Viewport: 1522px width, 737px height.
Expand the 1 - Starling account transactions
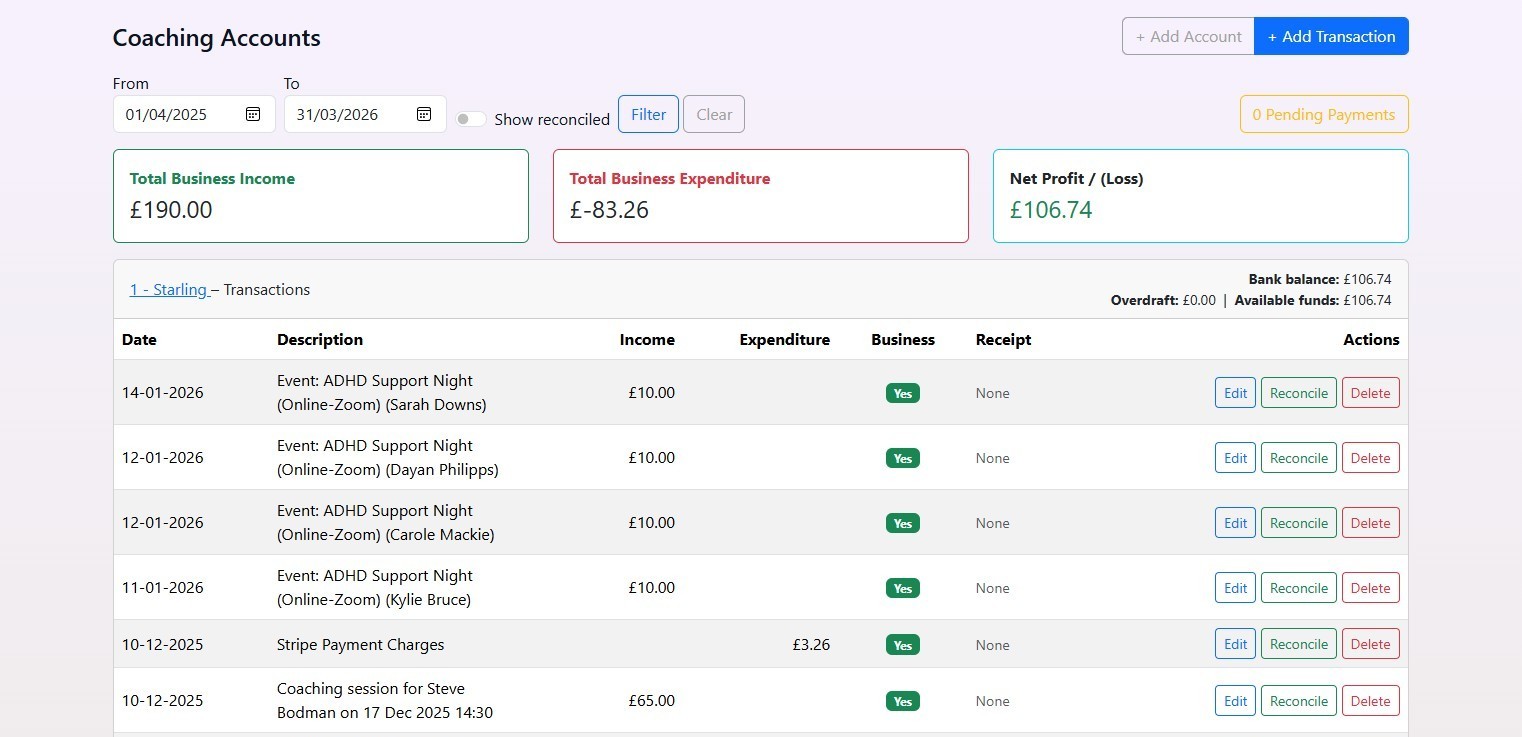168,289
